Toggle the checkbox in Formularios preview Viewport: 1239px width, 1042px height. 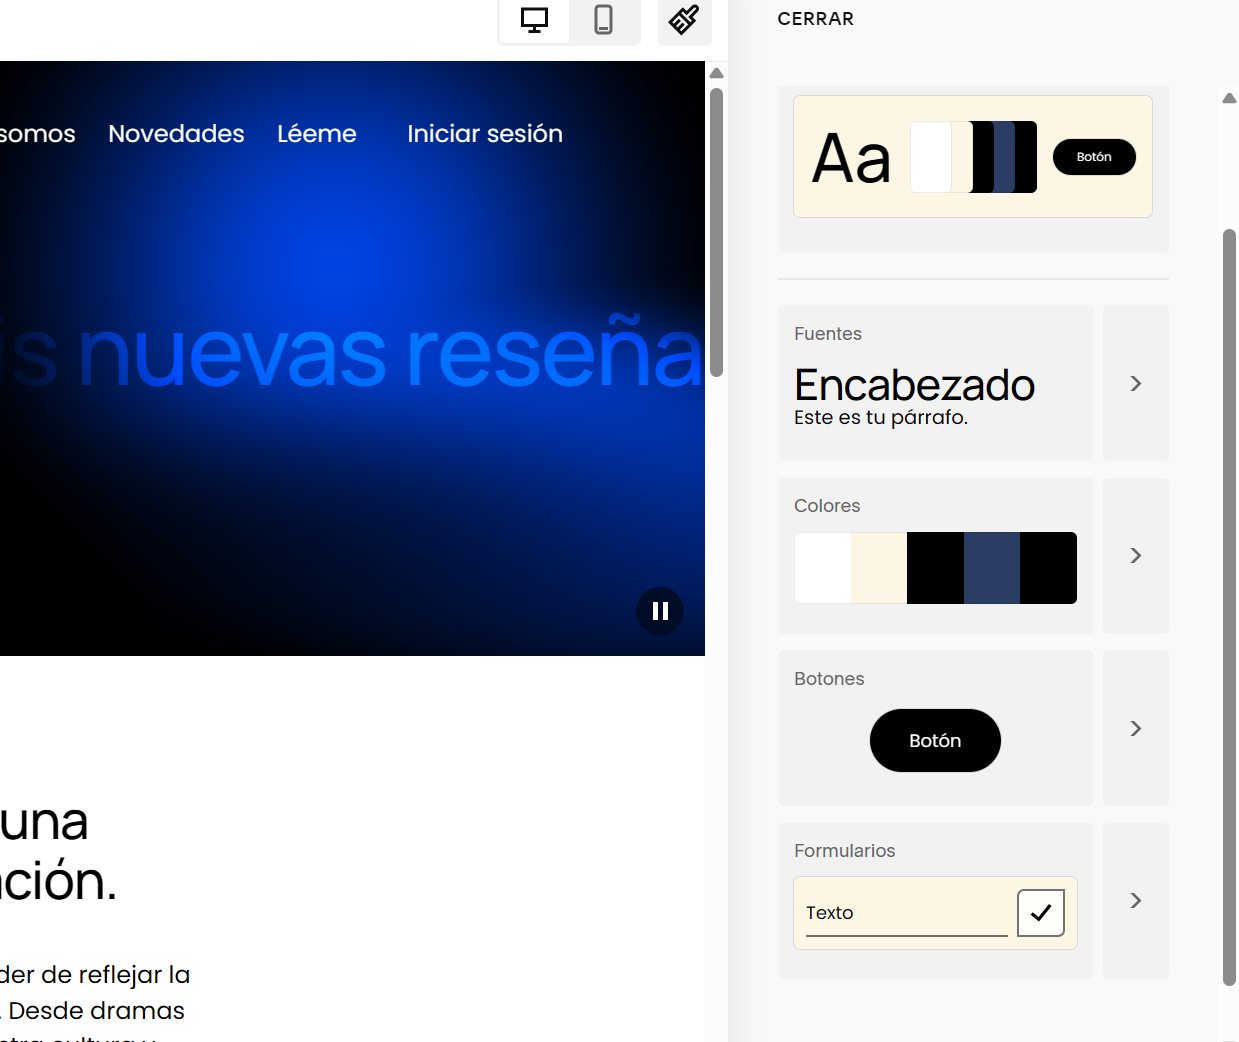pos(1040,913)
